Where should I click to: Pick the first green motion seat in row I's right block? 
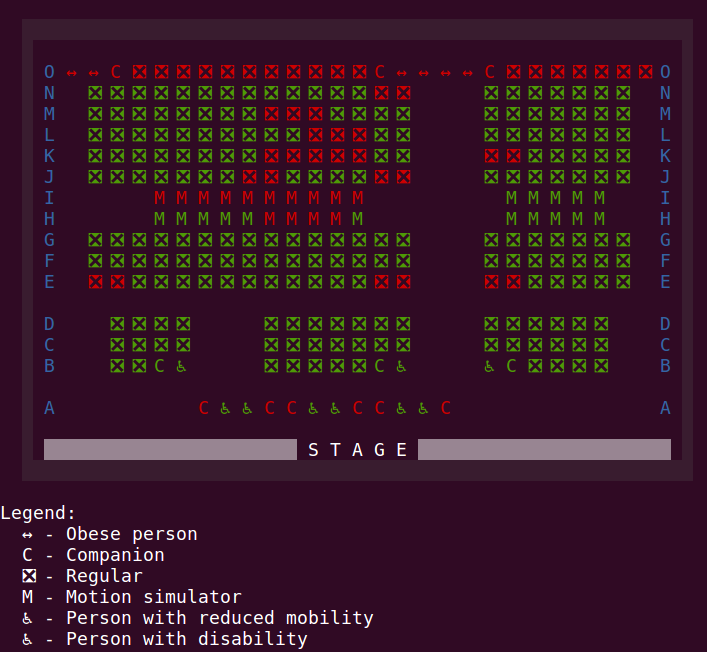511,198
